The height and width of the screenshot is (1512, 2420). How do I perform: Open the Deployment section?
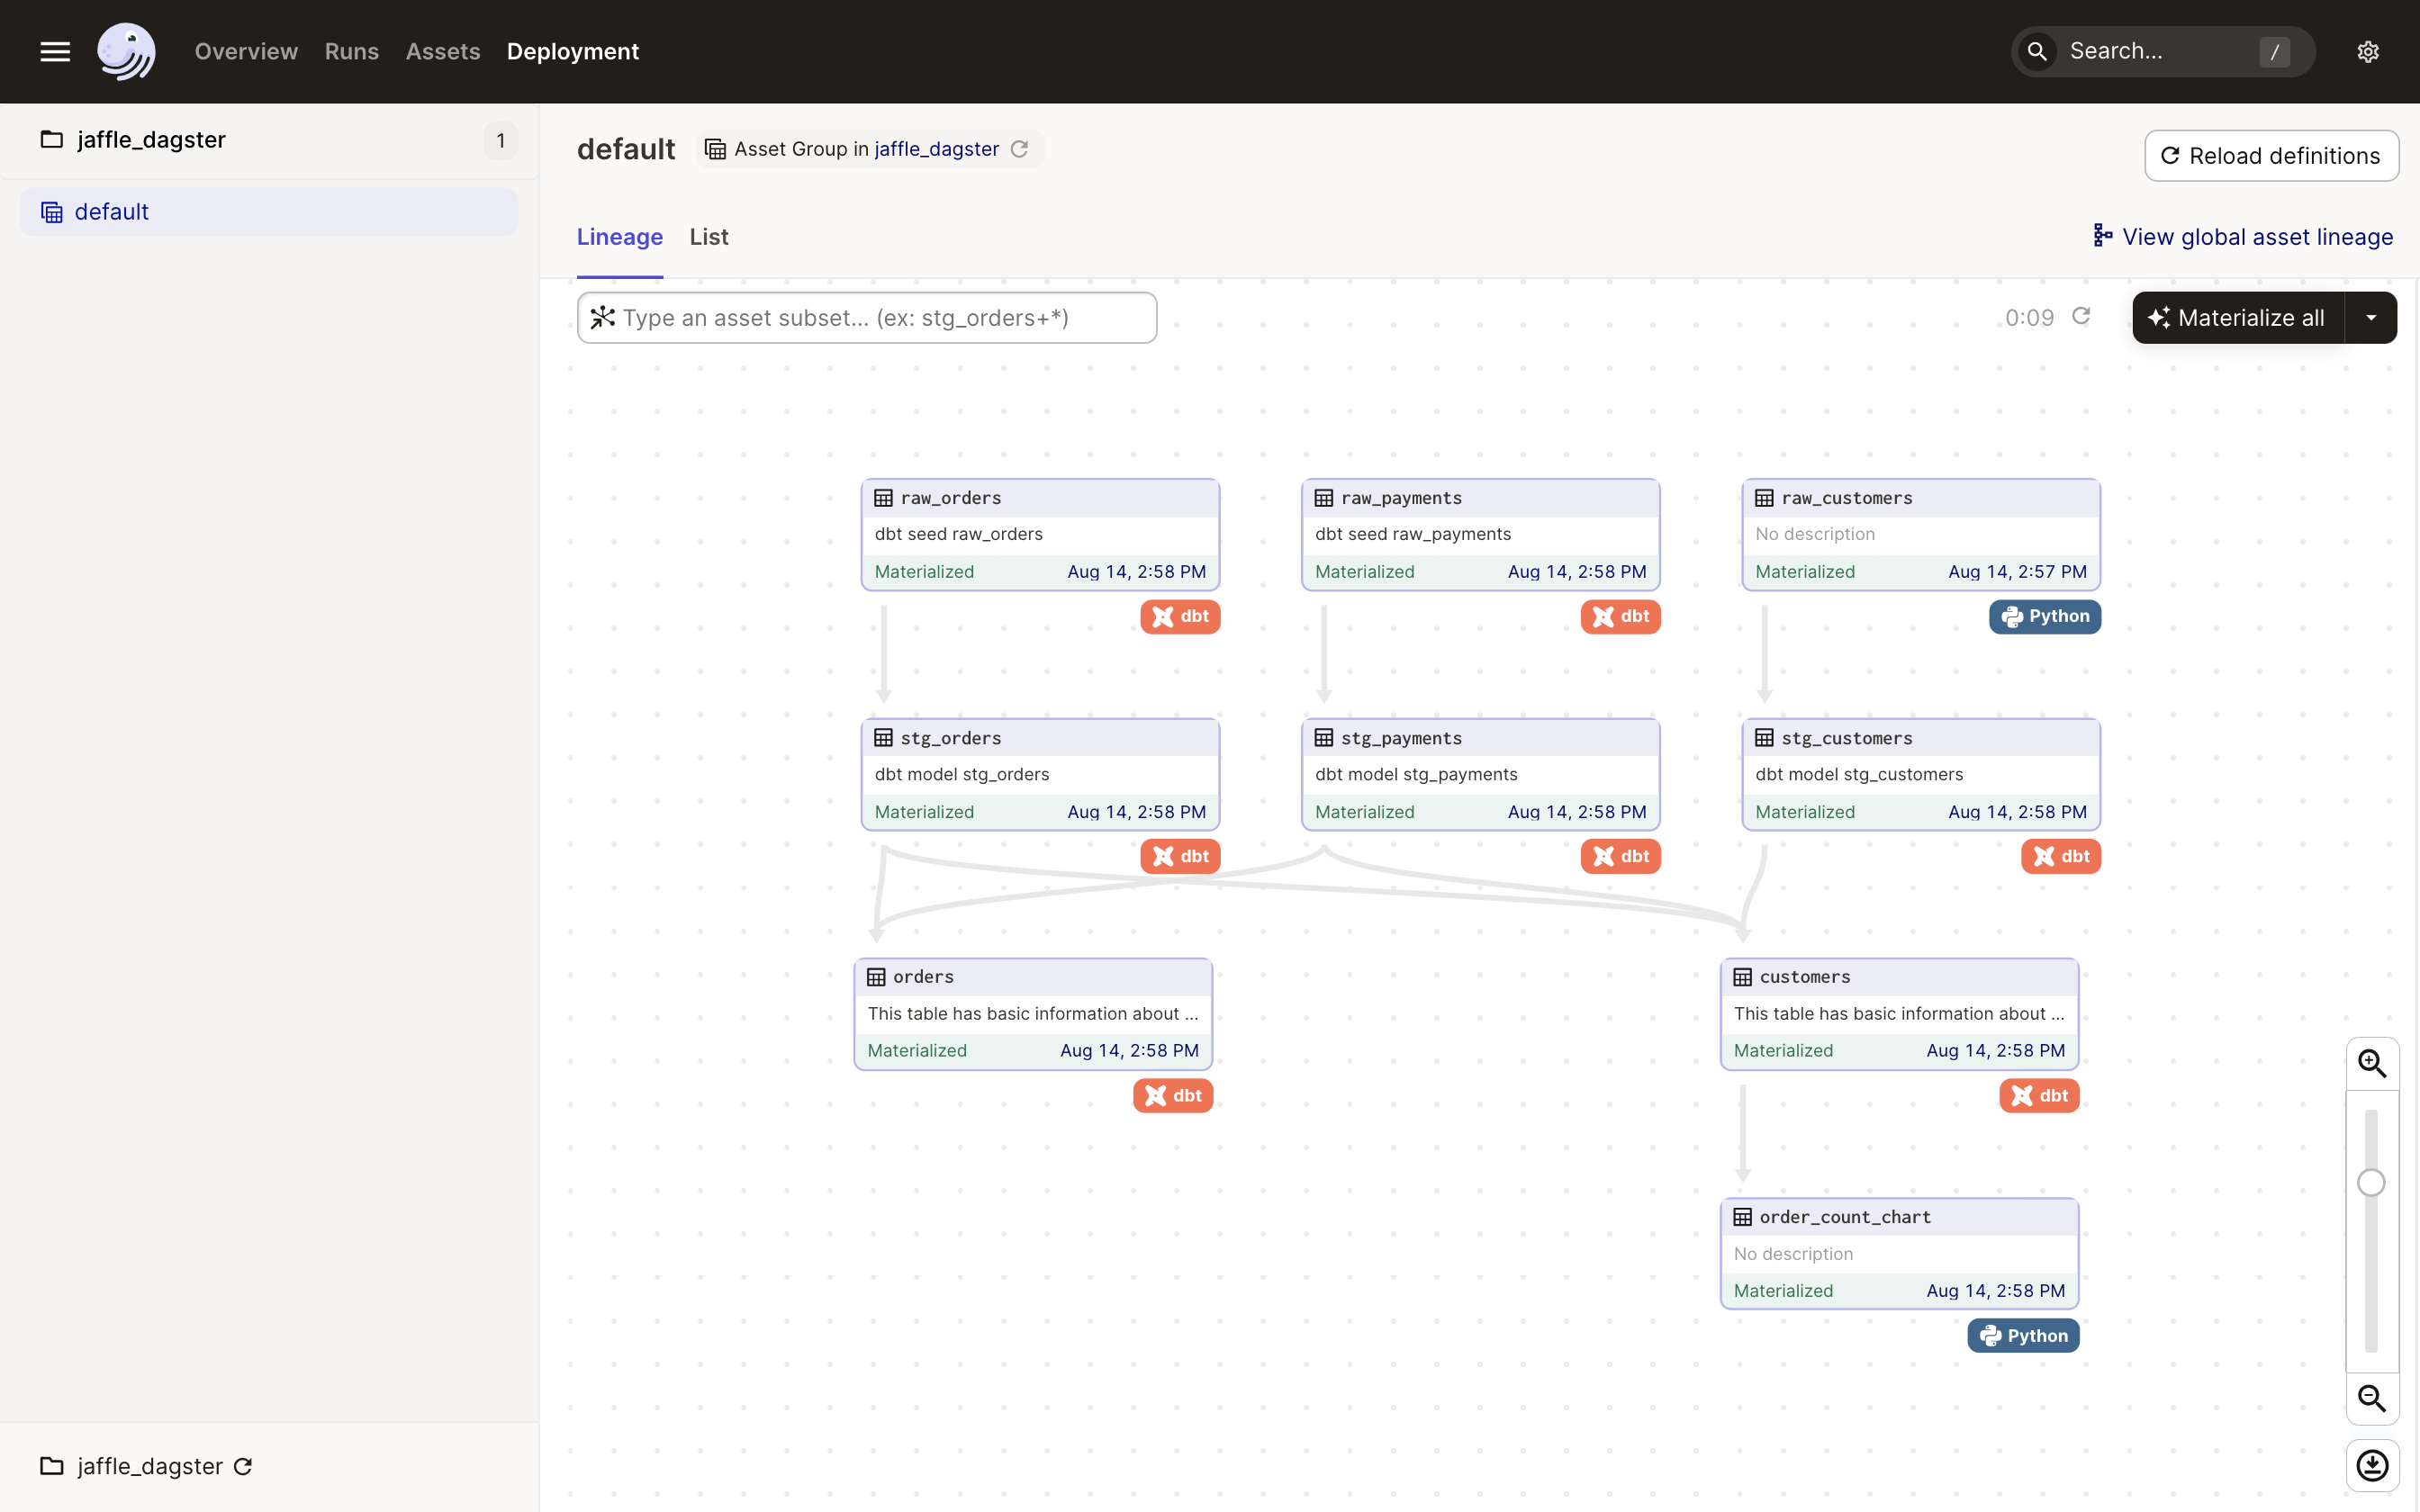click(572, 51)
